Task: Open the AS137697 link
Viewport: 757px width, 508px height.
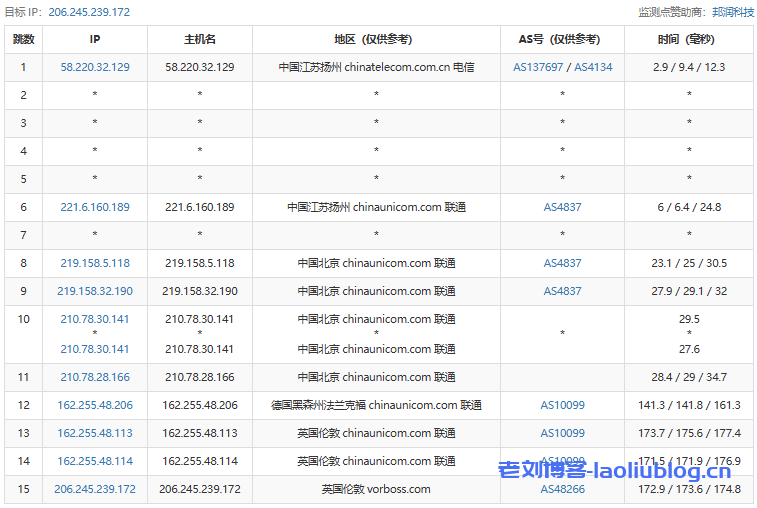Action: pyautogui.click(x=538, y=67)
